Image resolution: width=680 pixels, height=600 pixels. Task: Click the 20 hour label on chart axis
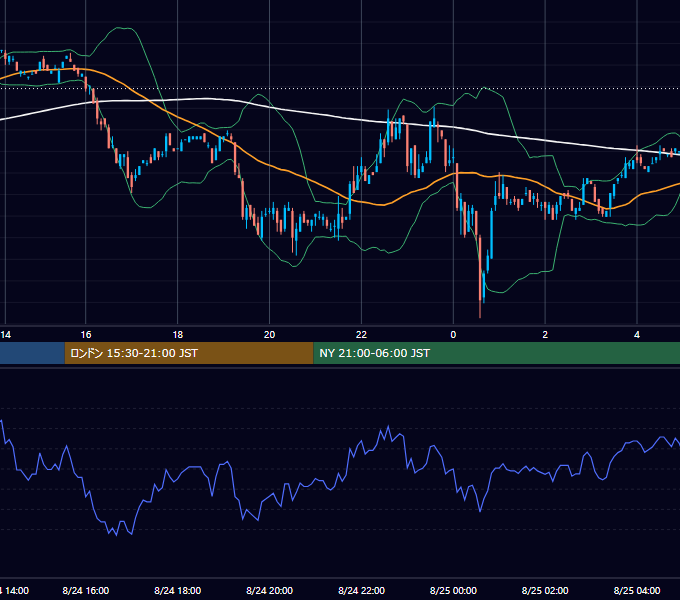tap(269, 335)
